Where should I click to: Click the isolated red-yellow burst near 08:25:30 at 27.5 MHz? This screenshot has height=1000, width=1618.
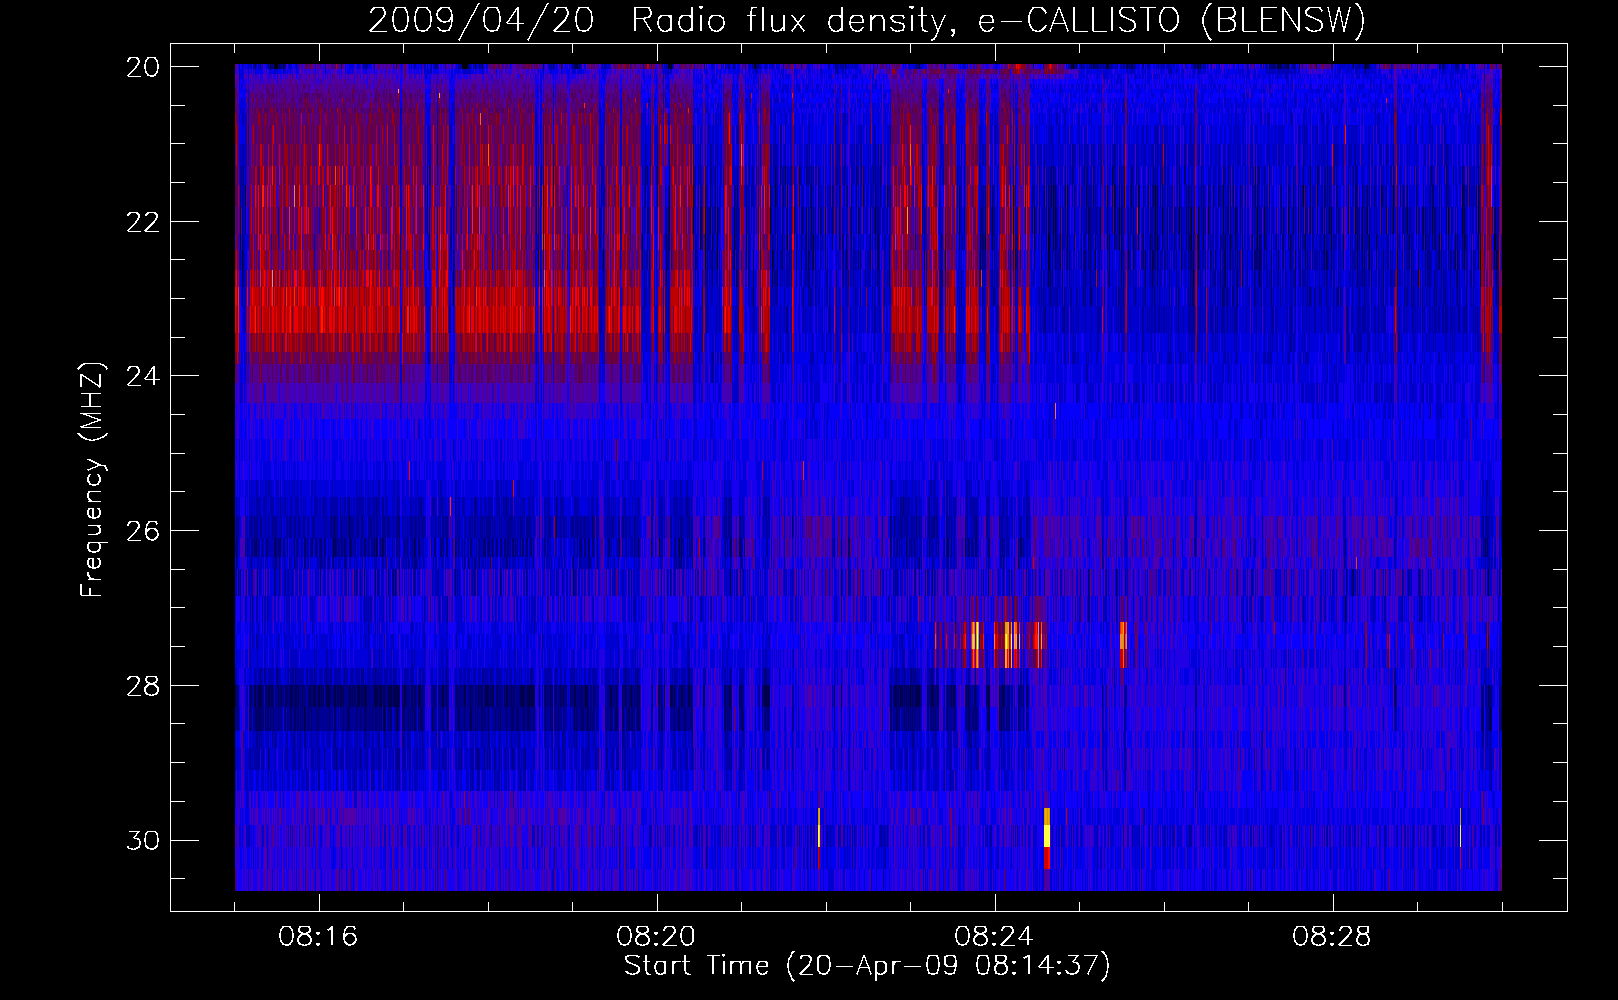[x=1123, y=644]
